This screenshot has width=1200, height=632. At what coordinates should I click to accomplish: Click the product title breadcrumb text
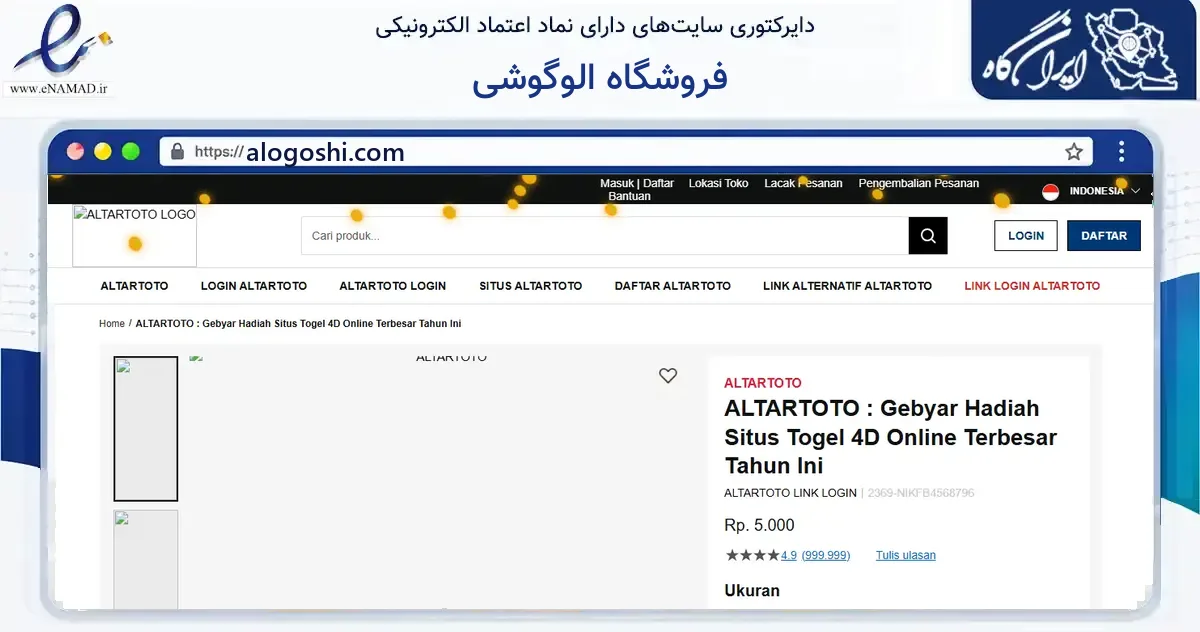point(298,324)
